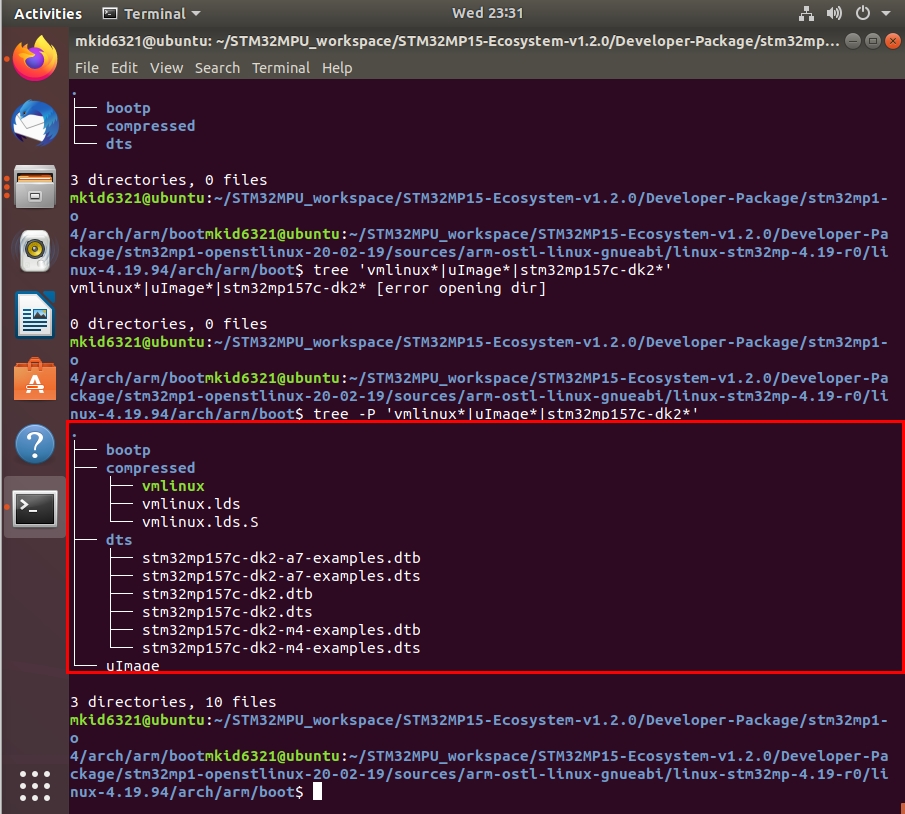
Task: Click stm32mp157c-dk2-m4-examples.dtb entry
Action: pyautogui.click(x=281, y=630)
